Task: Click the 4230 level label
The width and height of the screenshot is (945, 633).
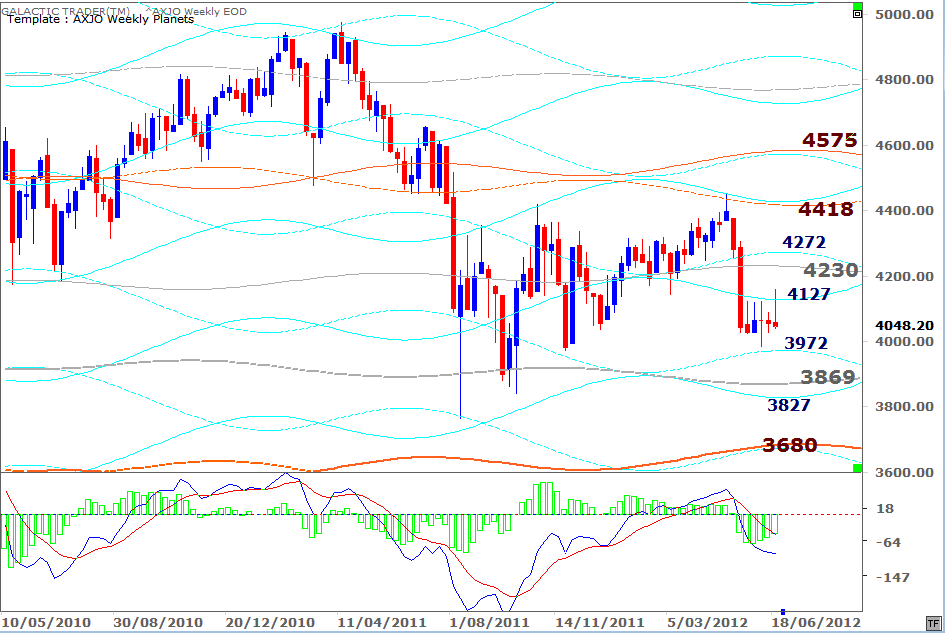Action: [830, 270]
